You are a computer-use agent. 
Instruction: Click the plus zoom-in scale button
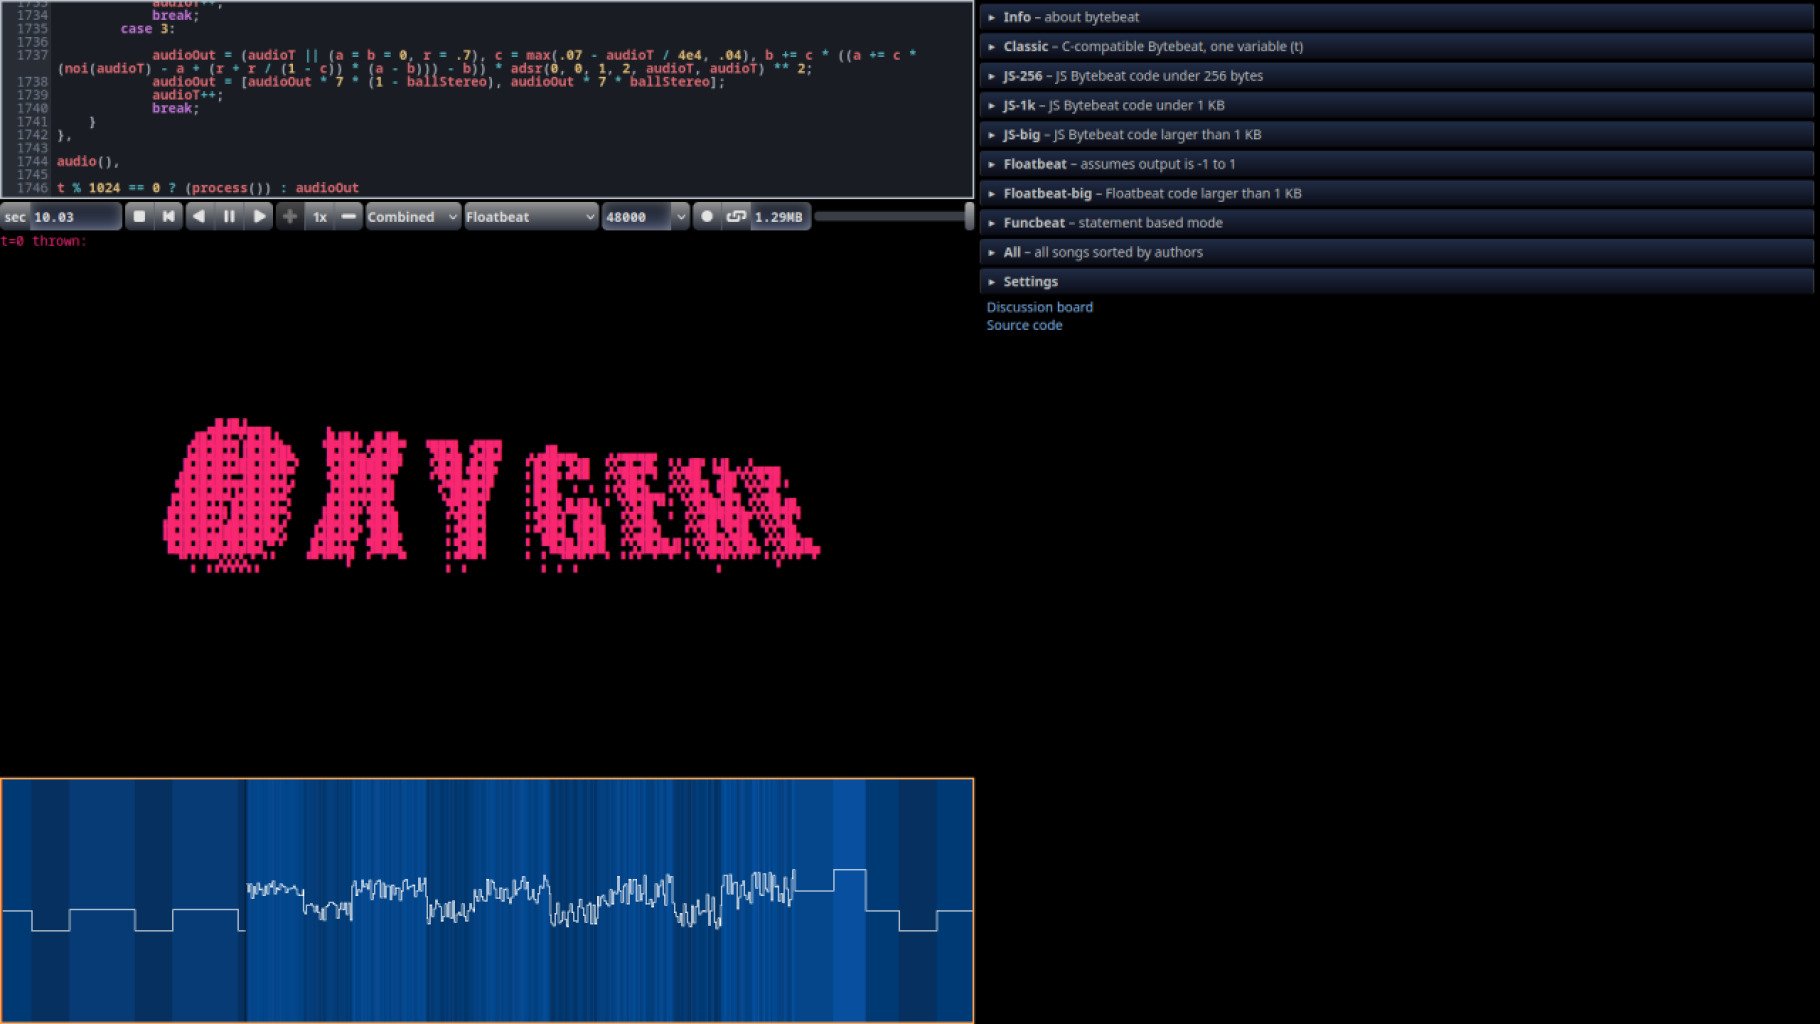point(290,216)
